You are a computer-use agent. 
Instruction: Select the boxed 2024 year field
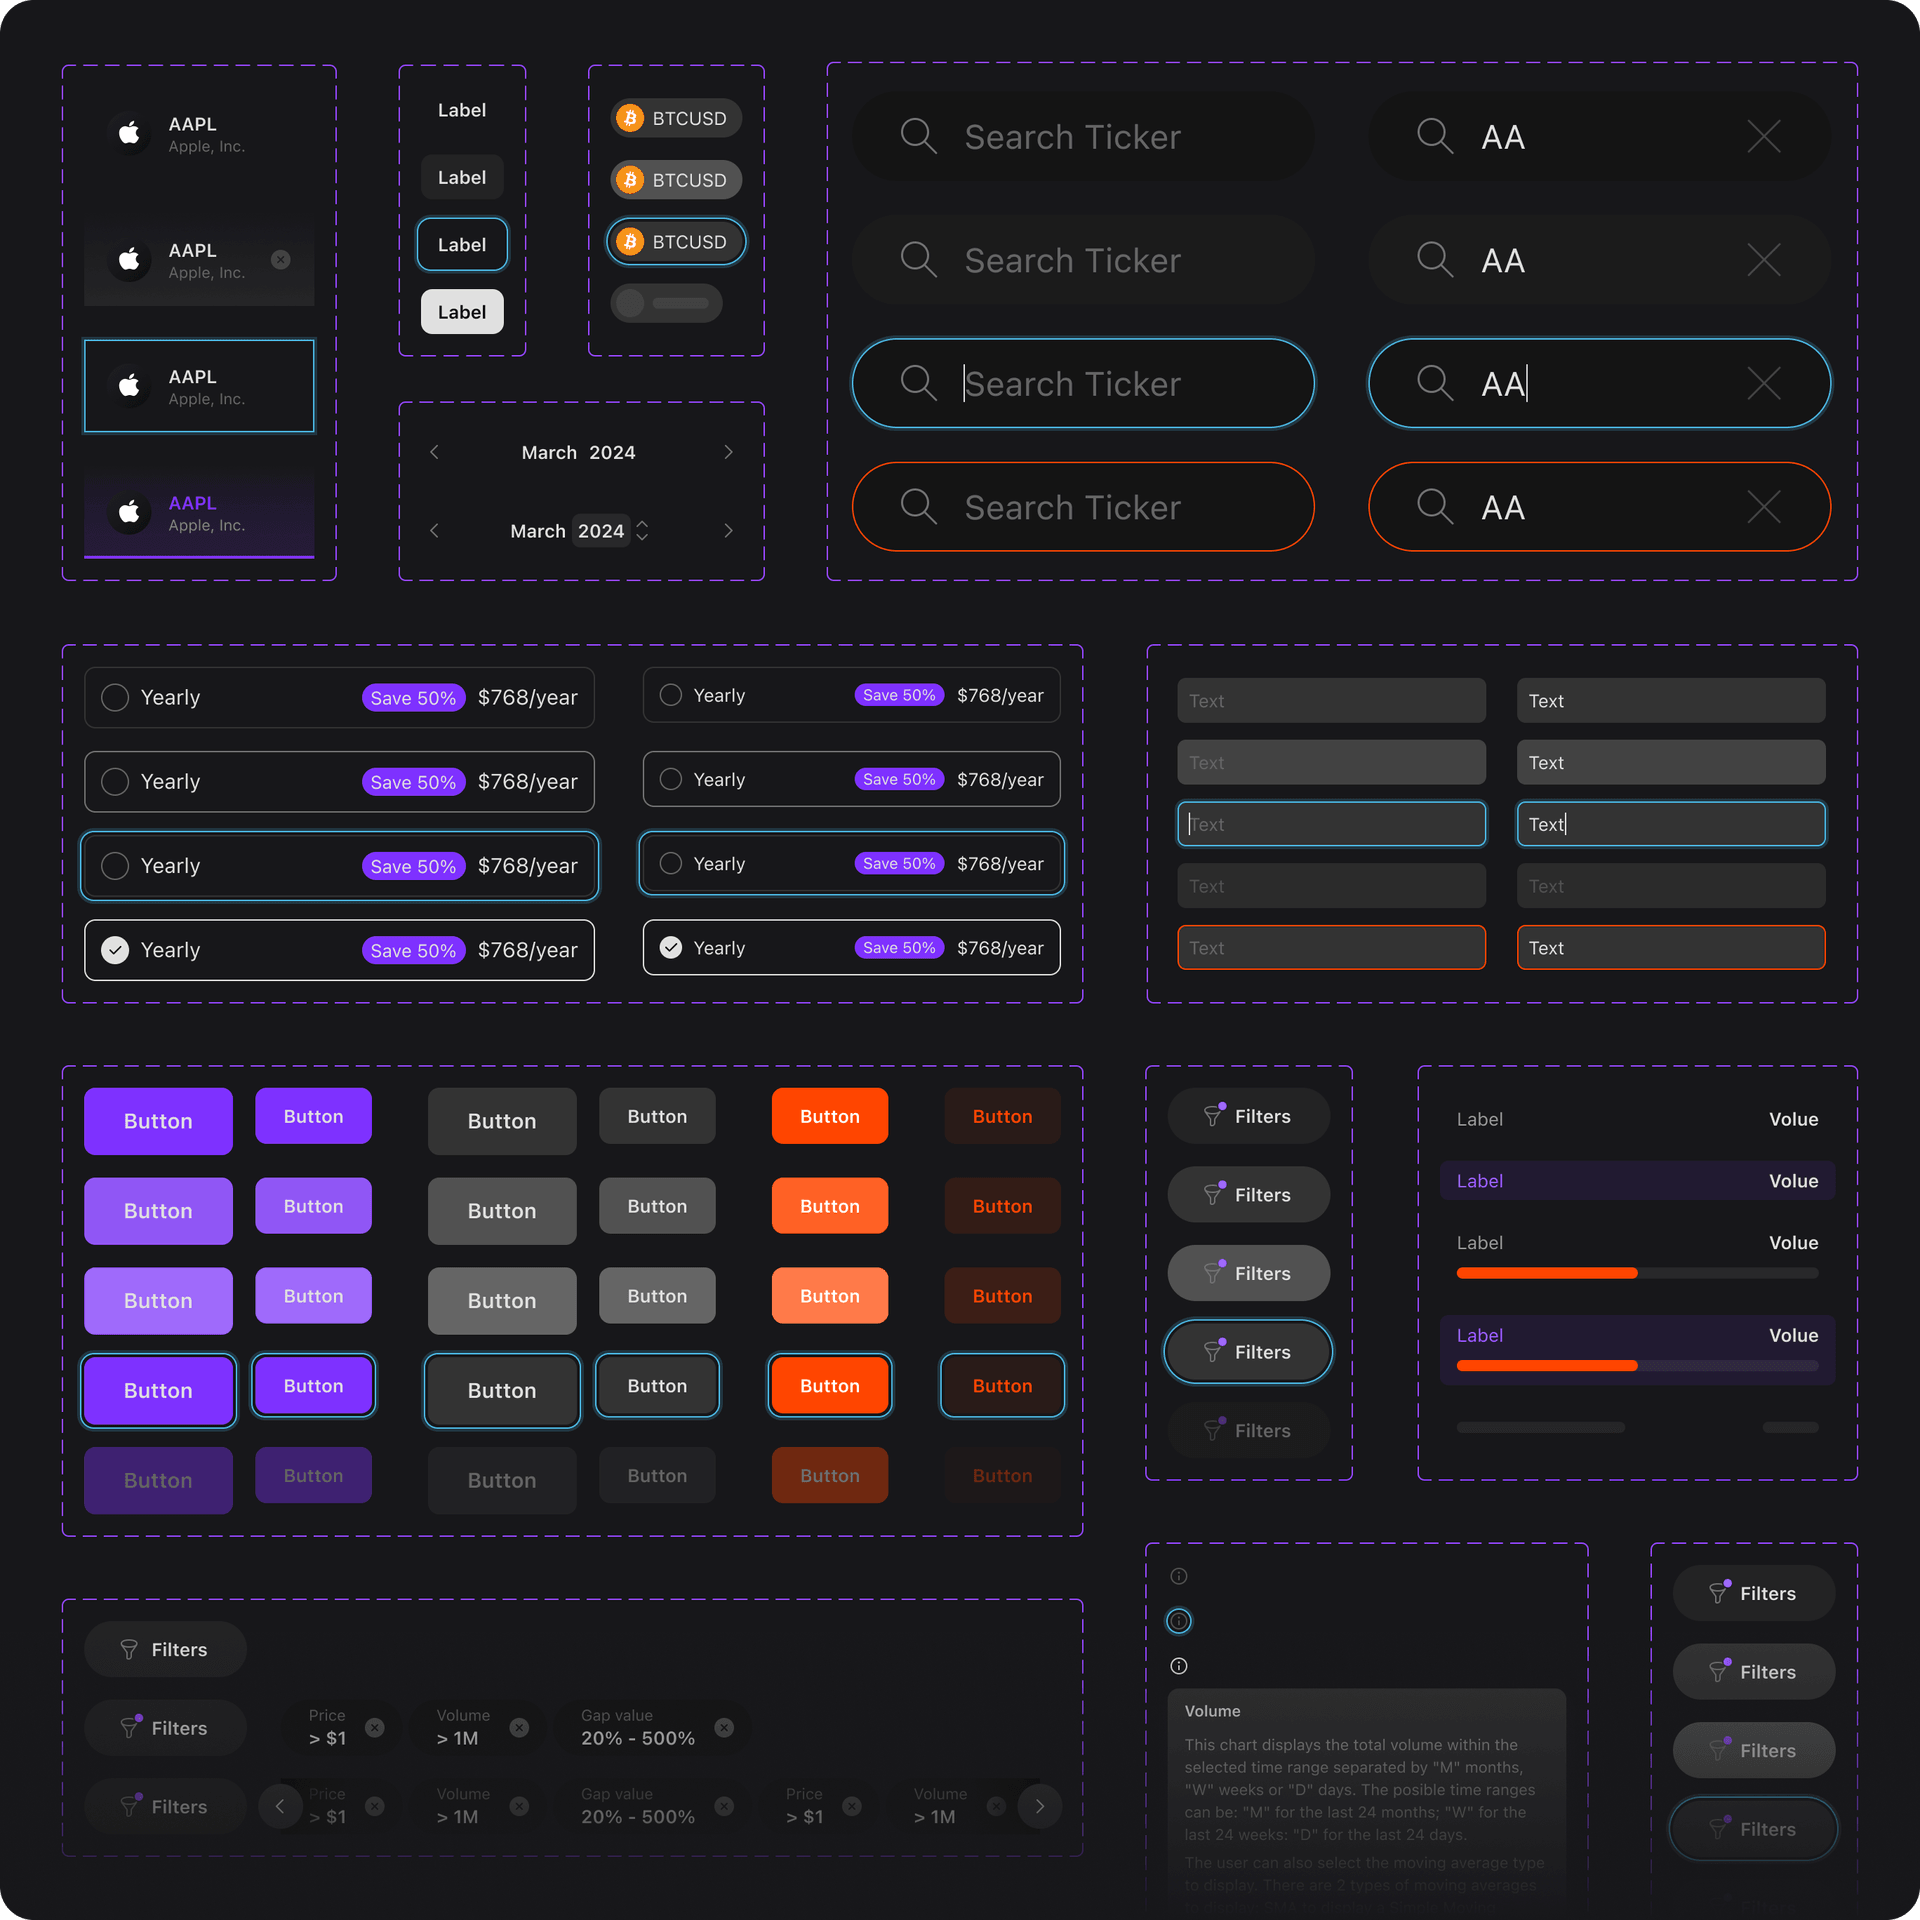click(601, 531)
